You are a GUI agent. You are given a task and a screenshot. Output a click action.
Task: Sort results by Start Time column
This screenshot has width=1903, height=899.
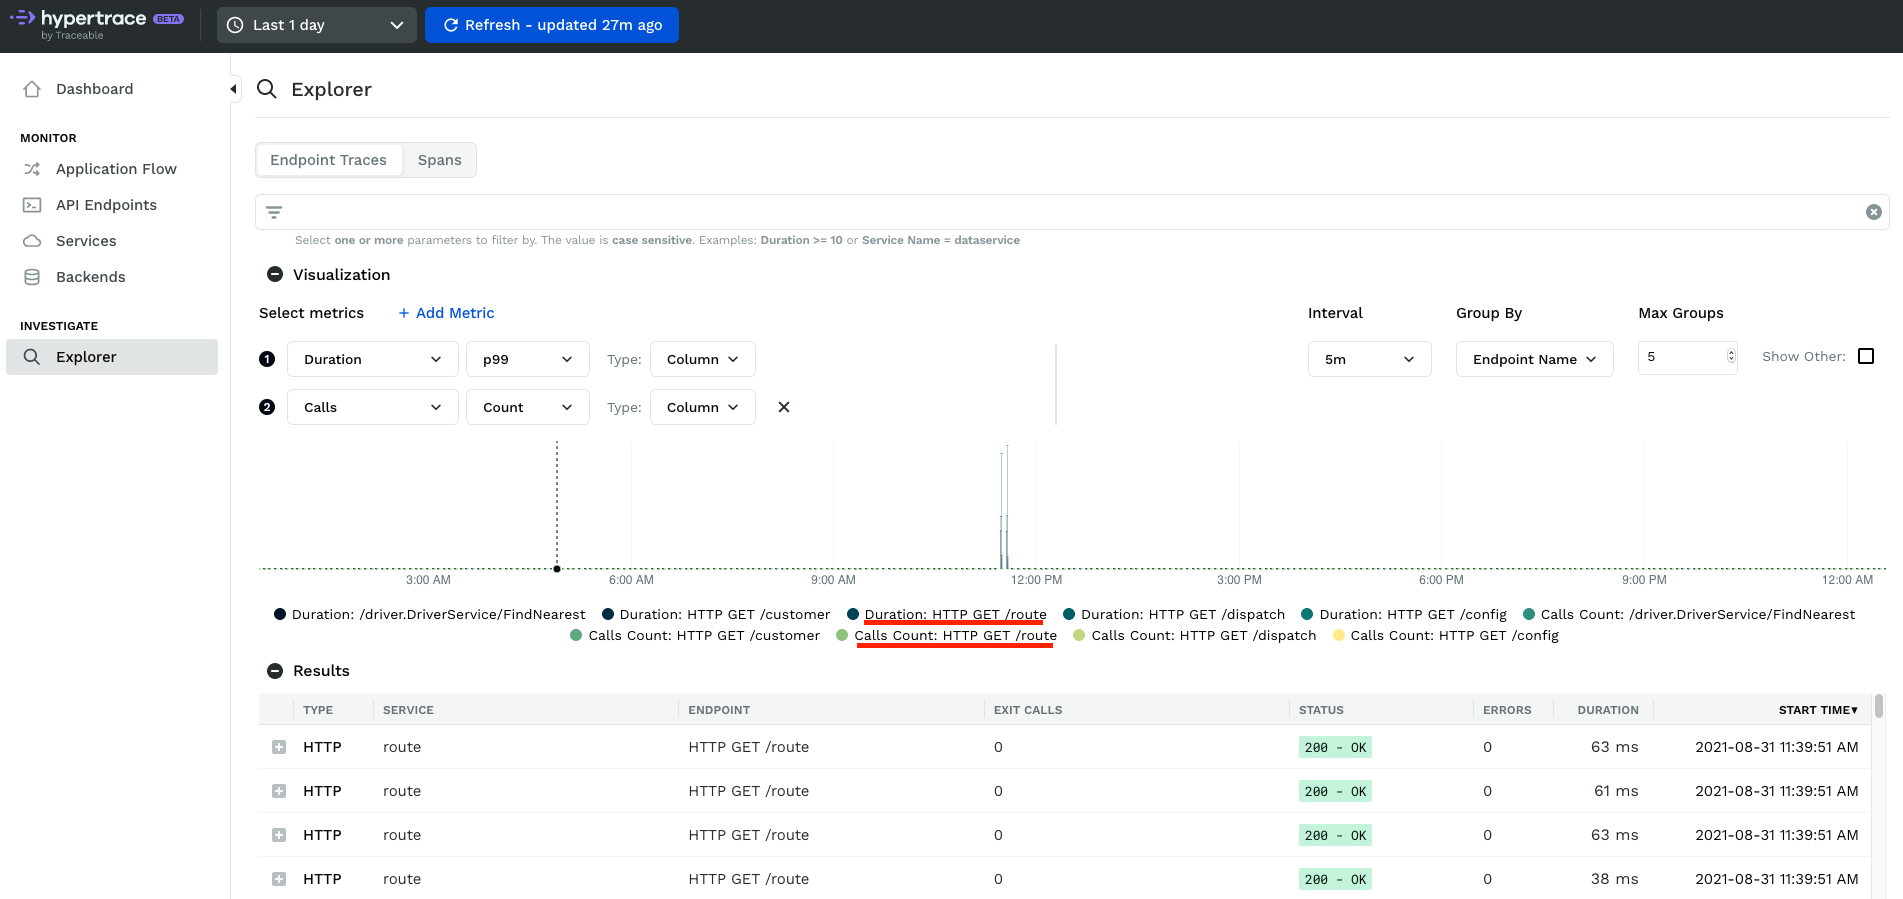tap(1818, 710)
